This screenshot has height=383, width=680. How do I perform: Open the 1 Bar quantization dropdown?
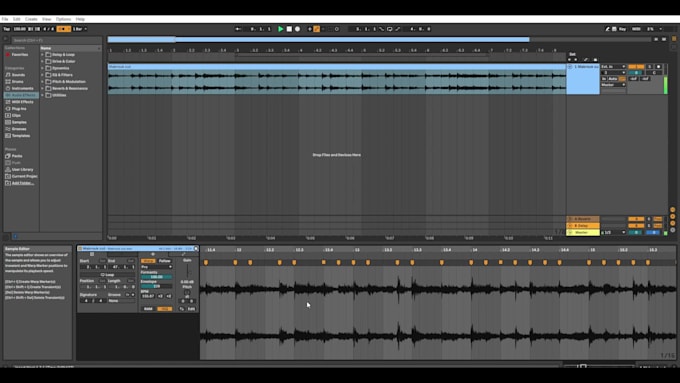point(80,29)
